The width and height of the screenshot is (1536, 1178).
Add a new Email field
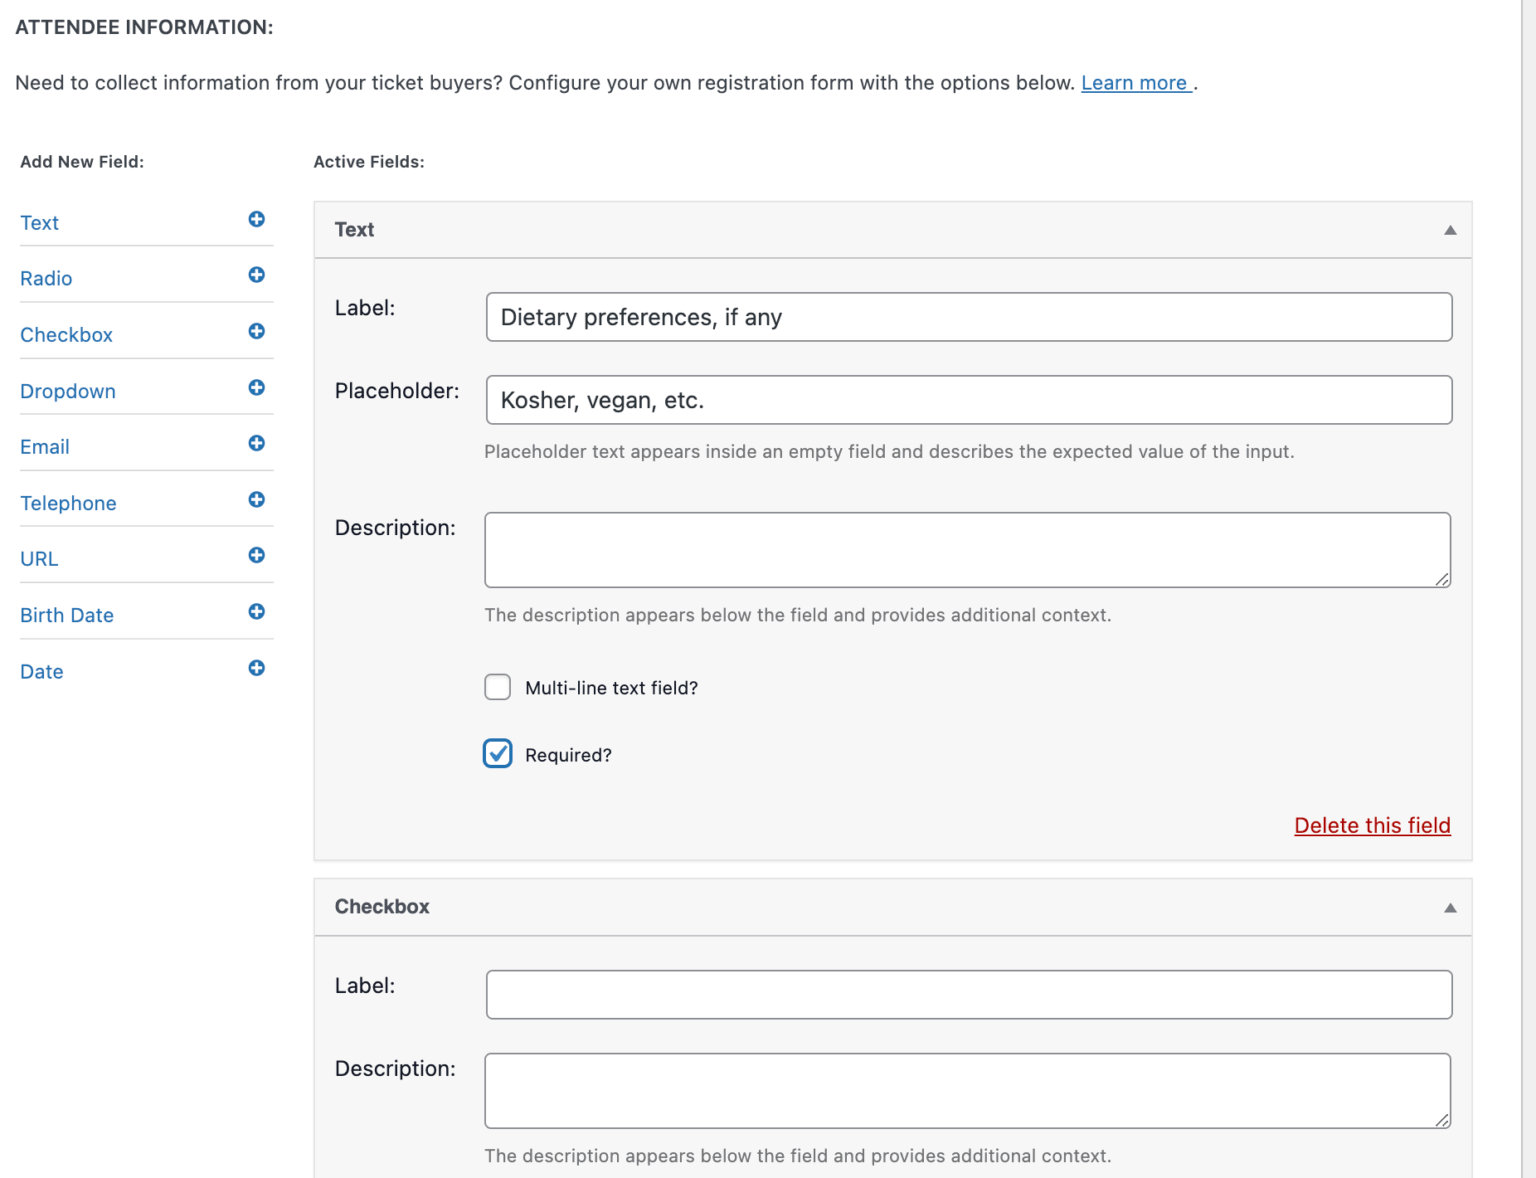click(257, 443)
